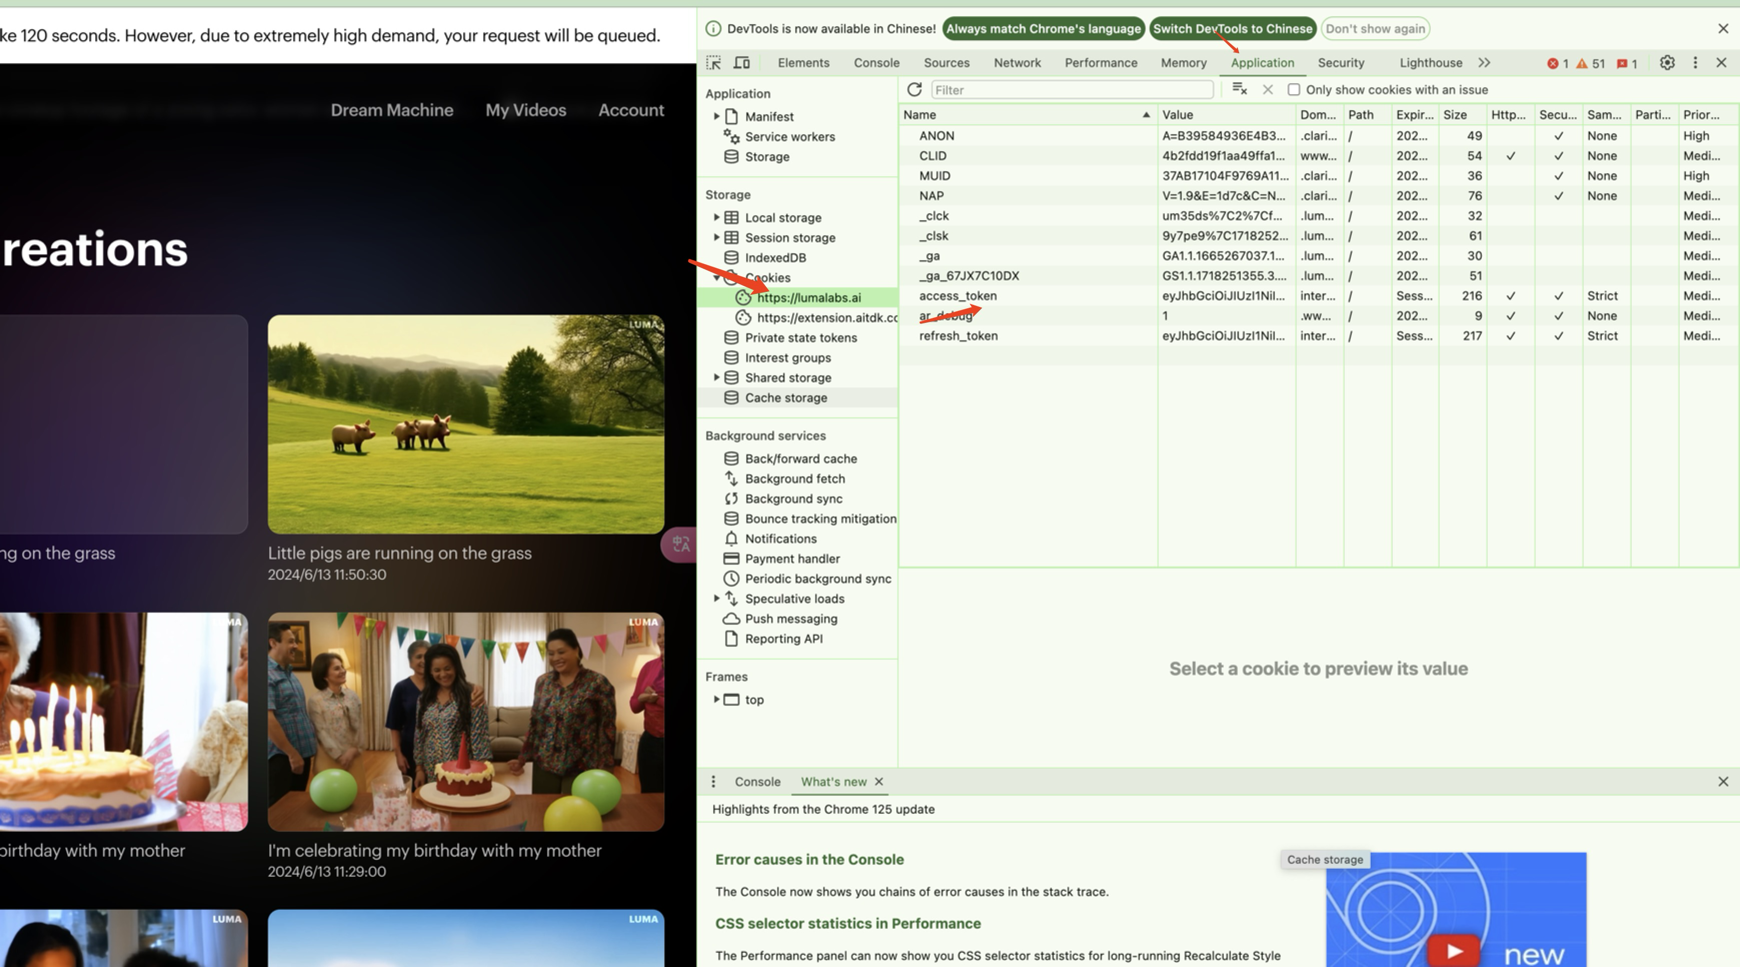The width and height of the screenshot is (1740, 967).
Task: Enable 'Only show cookies with an issue'
Action: [x=1294, y=89]
